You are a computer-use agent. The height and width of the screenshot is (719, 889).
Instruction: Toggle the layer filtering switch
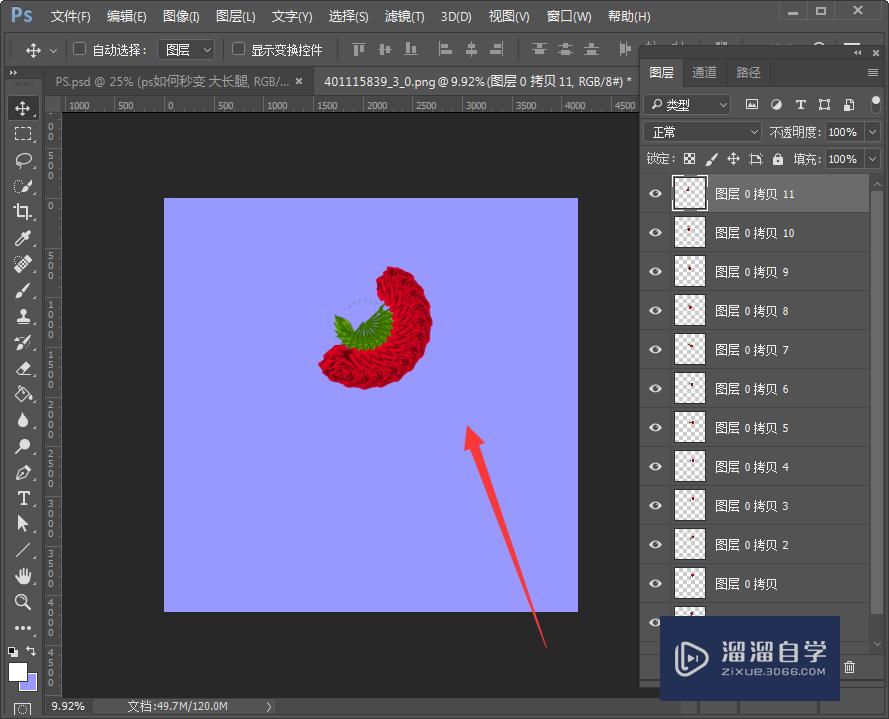875,104
